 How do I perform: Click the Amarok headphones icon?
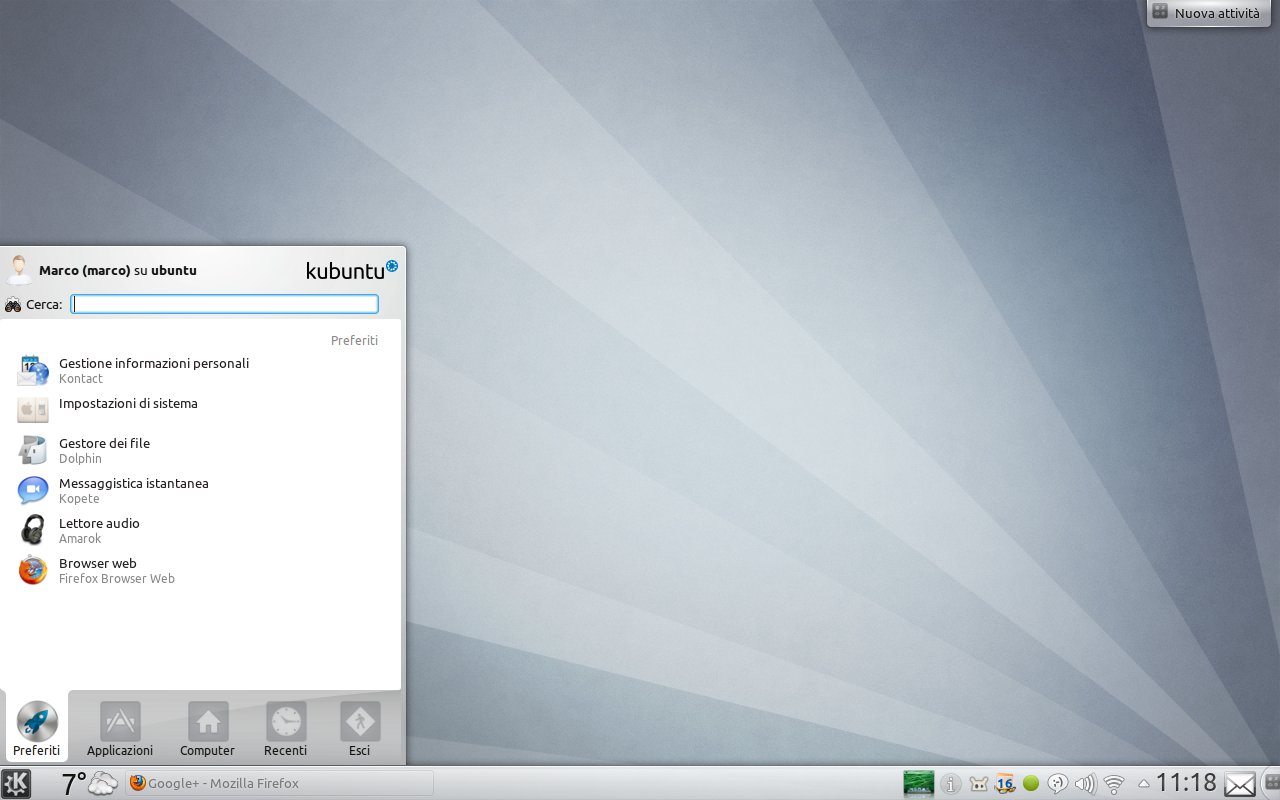coord(33,530)
